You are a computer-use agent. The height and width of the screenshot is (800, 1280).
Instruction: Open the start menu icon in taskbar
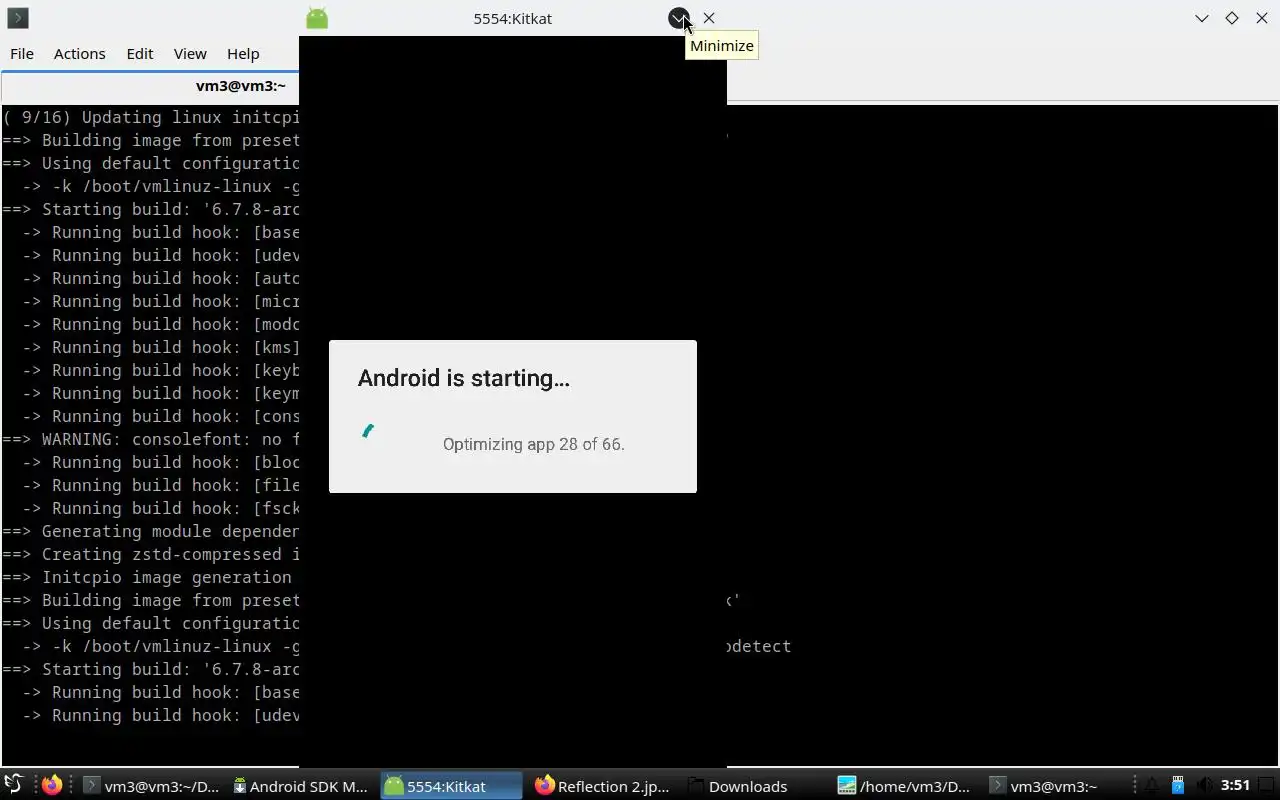click(14, 785)
